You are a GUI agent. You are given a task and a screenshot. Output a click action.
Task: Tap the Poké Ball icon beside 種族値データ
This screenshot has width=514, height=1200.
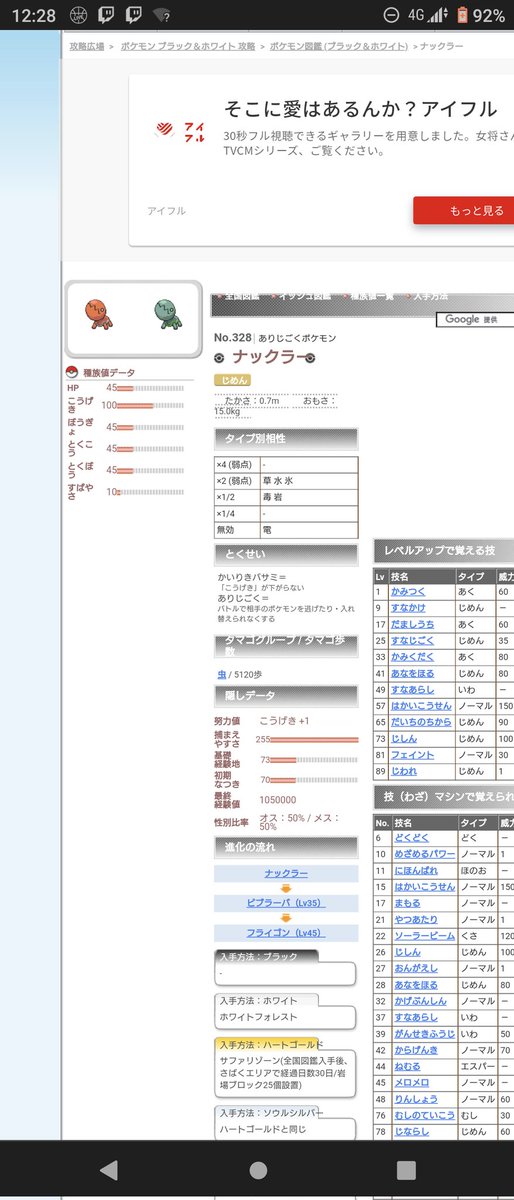(73, 372)
